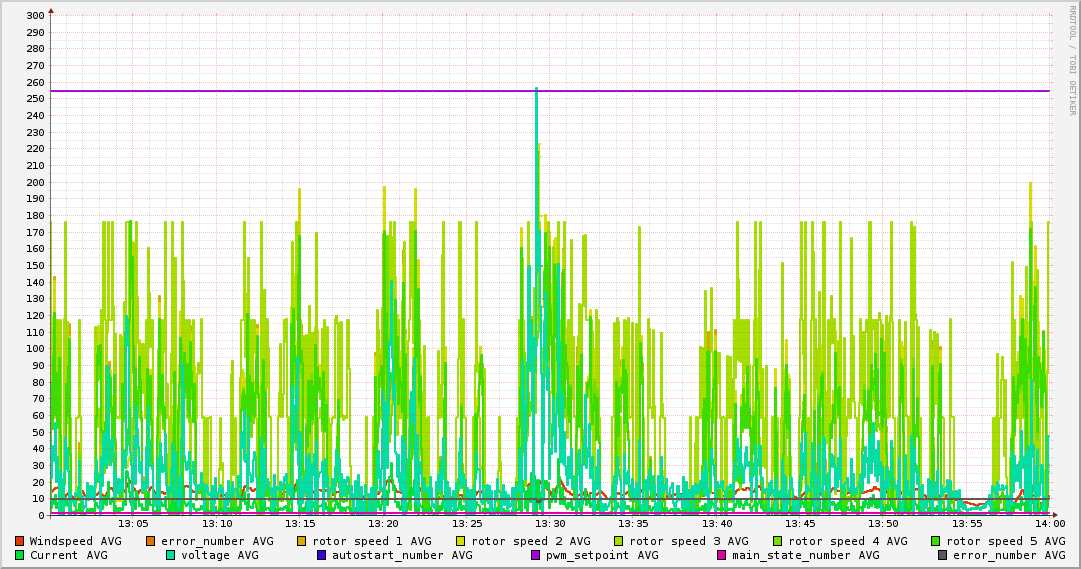Click the orange error_number AVG legend swatch
This screenshot has height=569, width=1081.
151,541
